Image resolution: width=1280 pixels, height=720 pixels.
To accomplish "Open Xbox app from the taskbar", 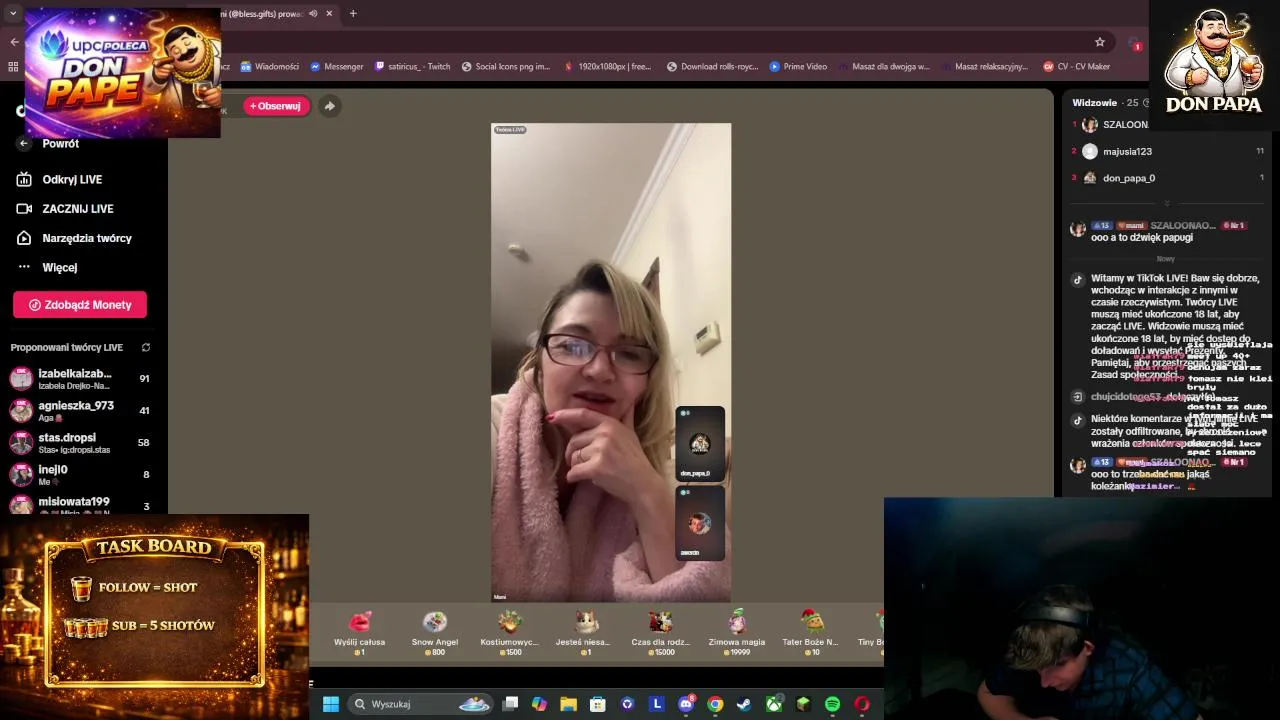I will pos(774,704).
